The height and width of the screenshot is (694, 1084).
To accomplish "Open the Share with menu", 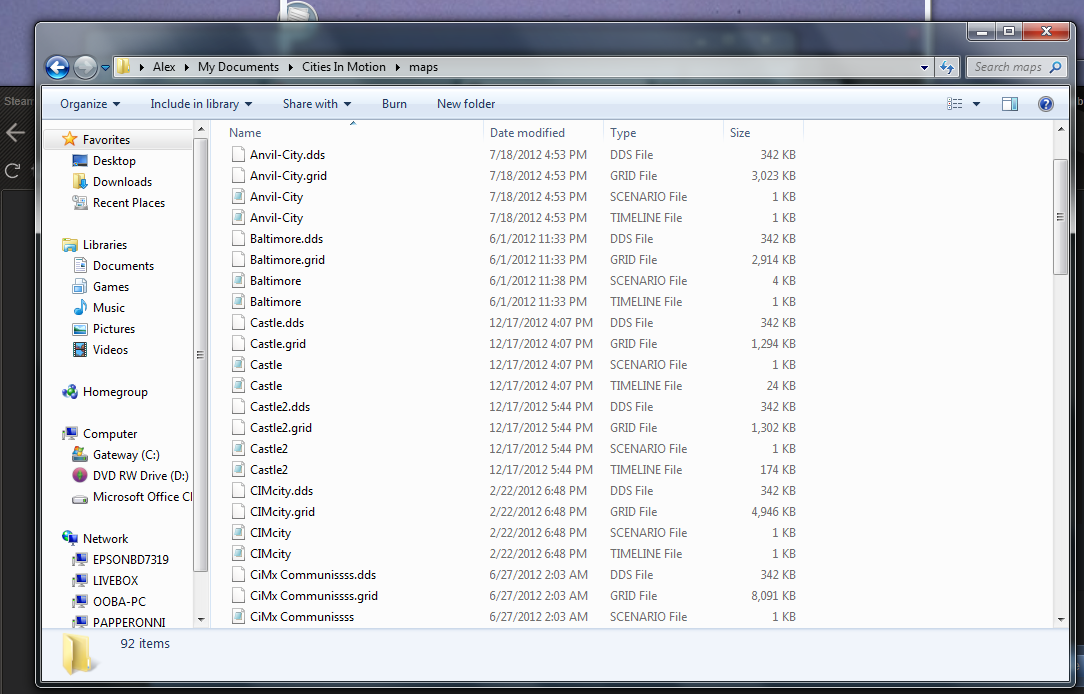I will 317,104.
